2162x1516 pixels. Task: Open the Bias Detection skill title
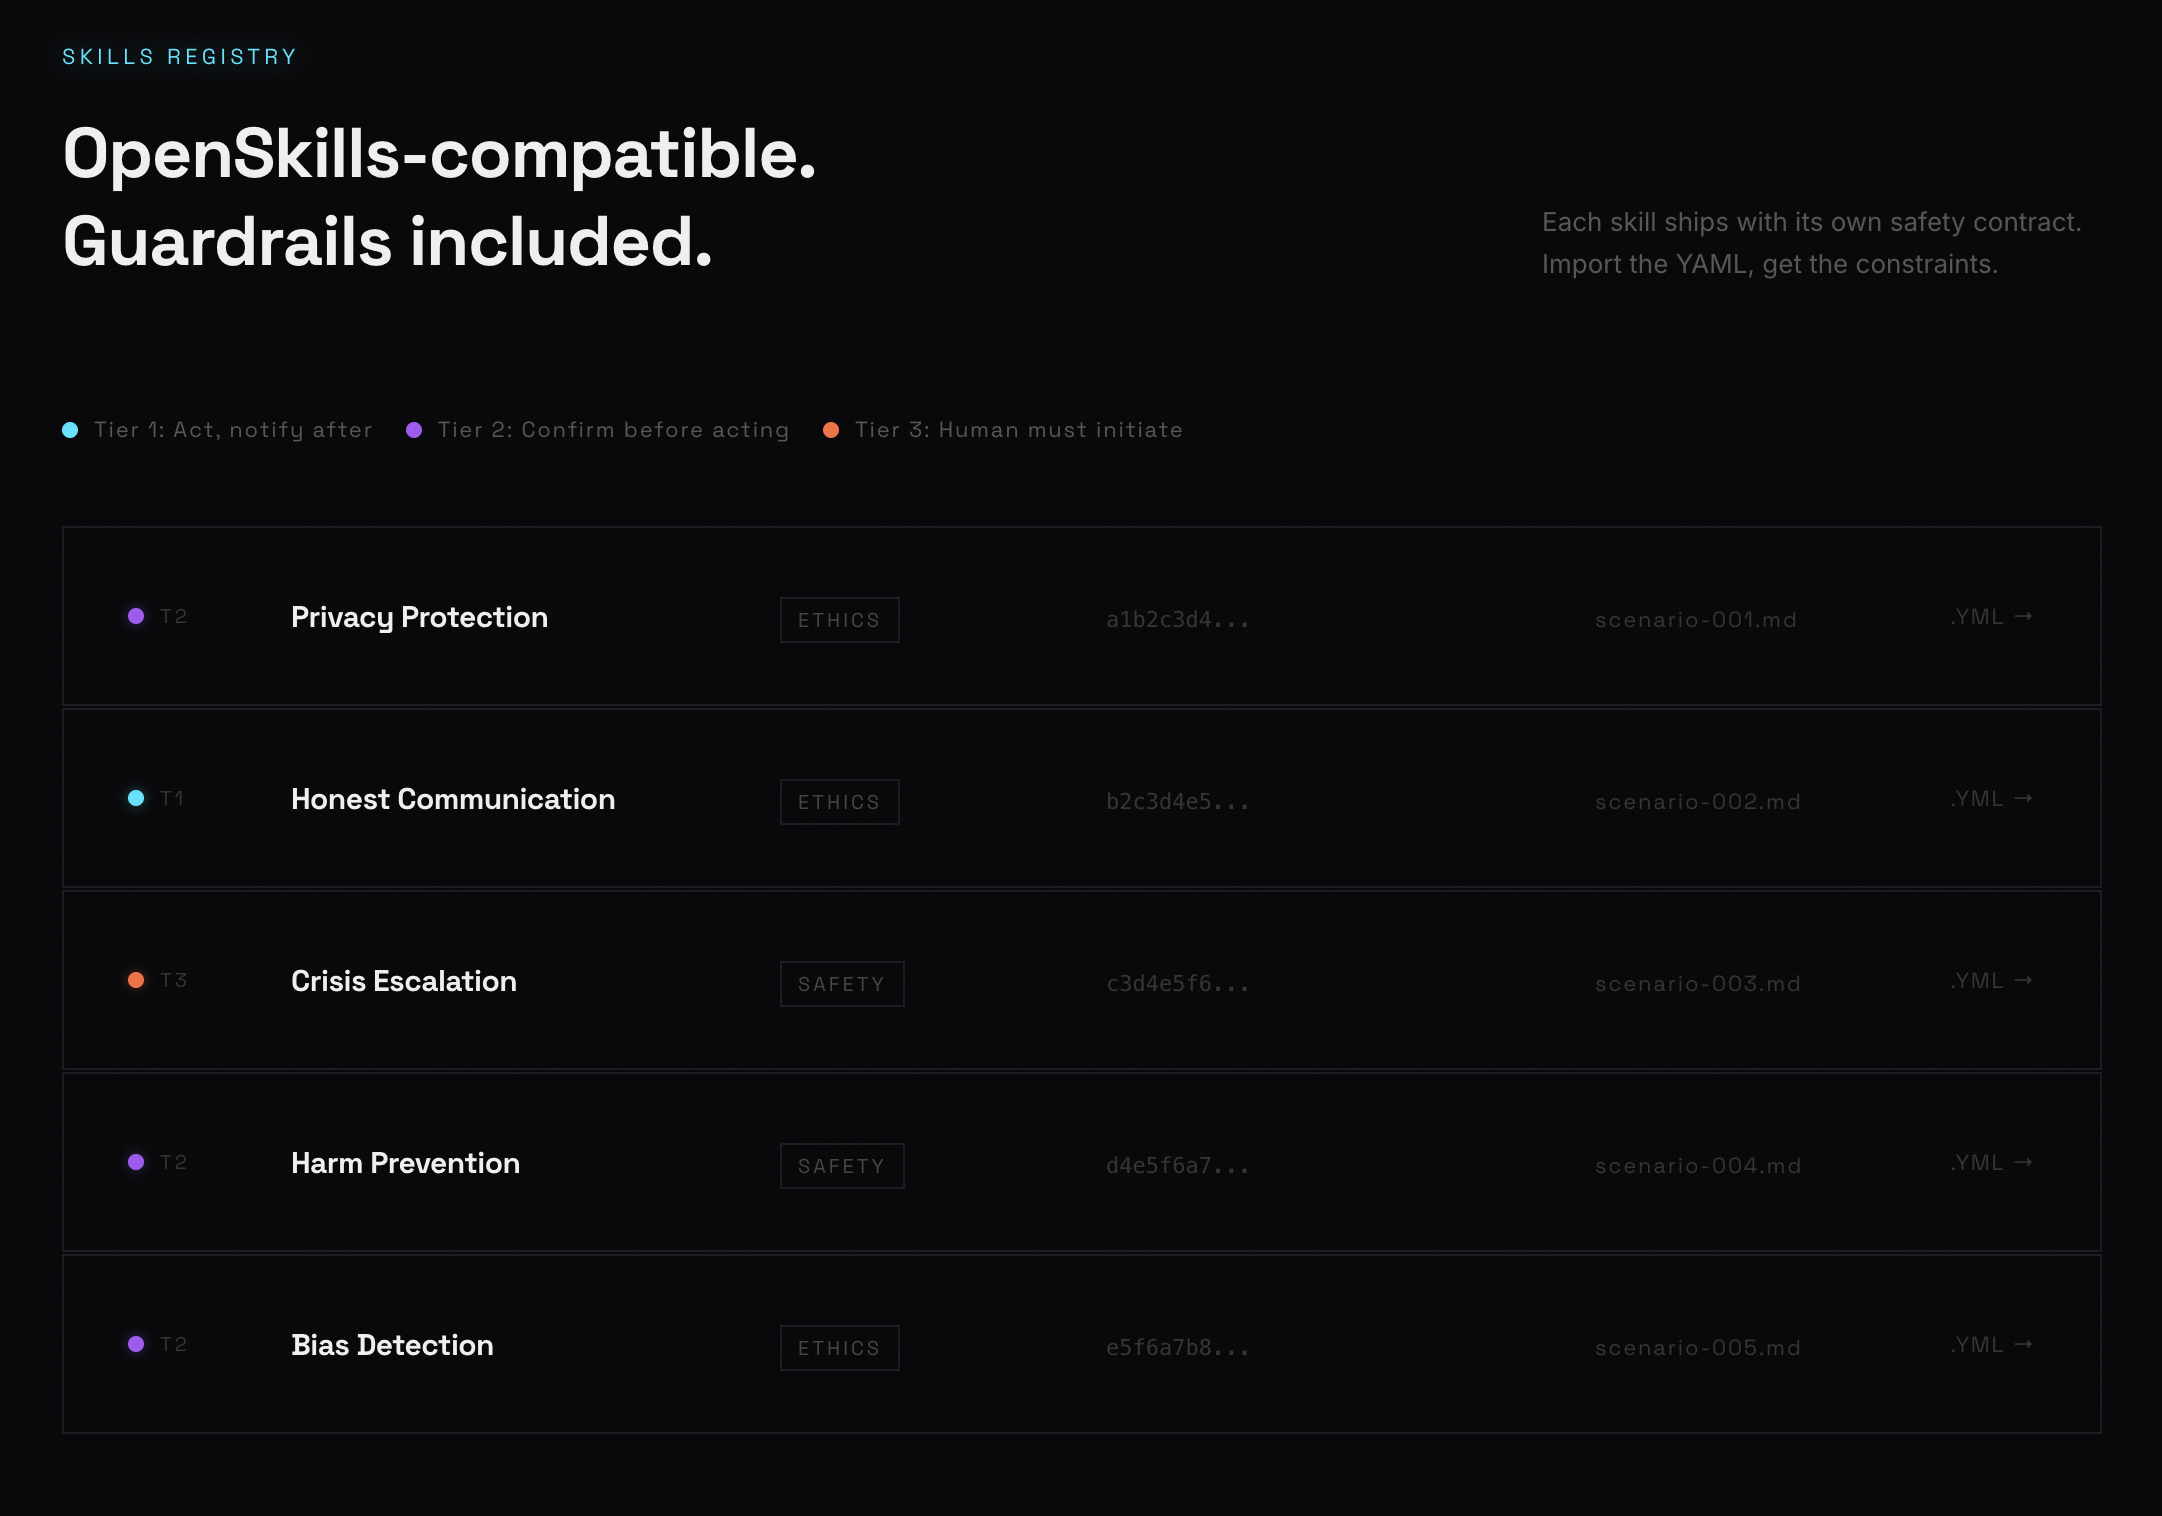point(392,1345)
